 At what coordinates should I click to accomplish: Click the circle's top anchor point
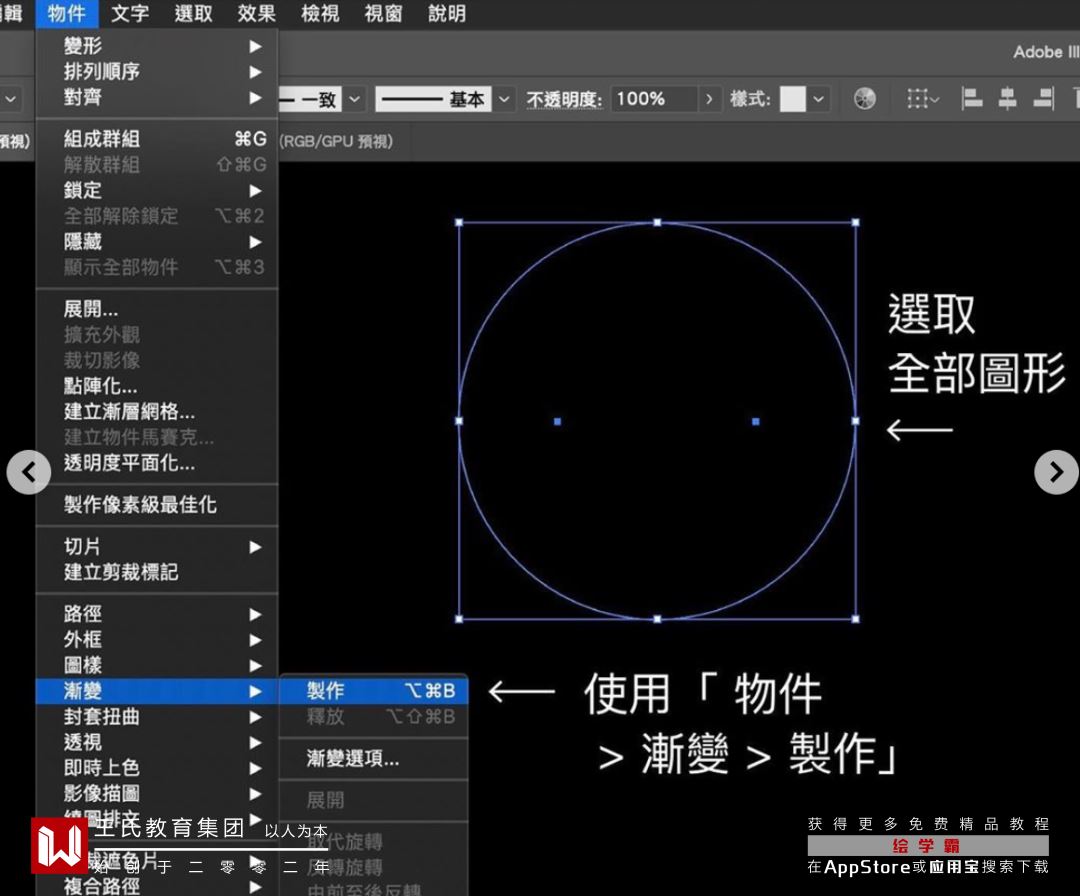pos(657,222)
